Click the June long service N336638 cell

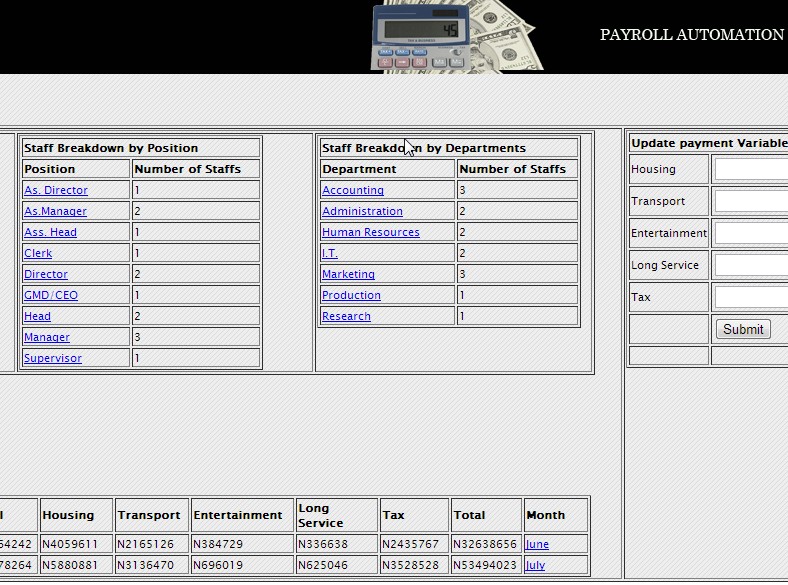point(337,544)
